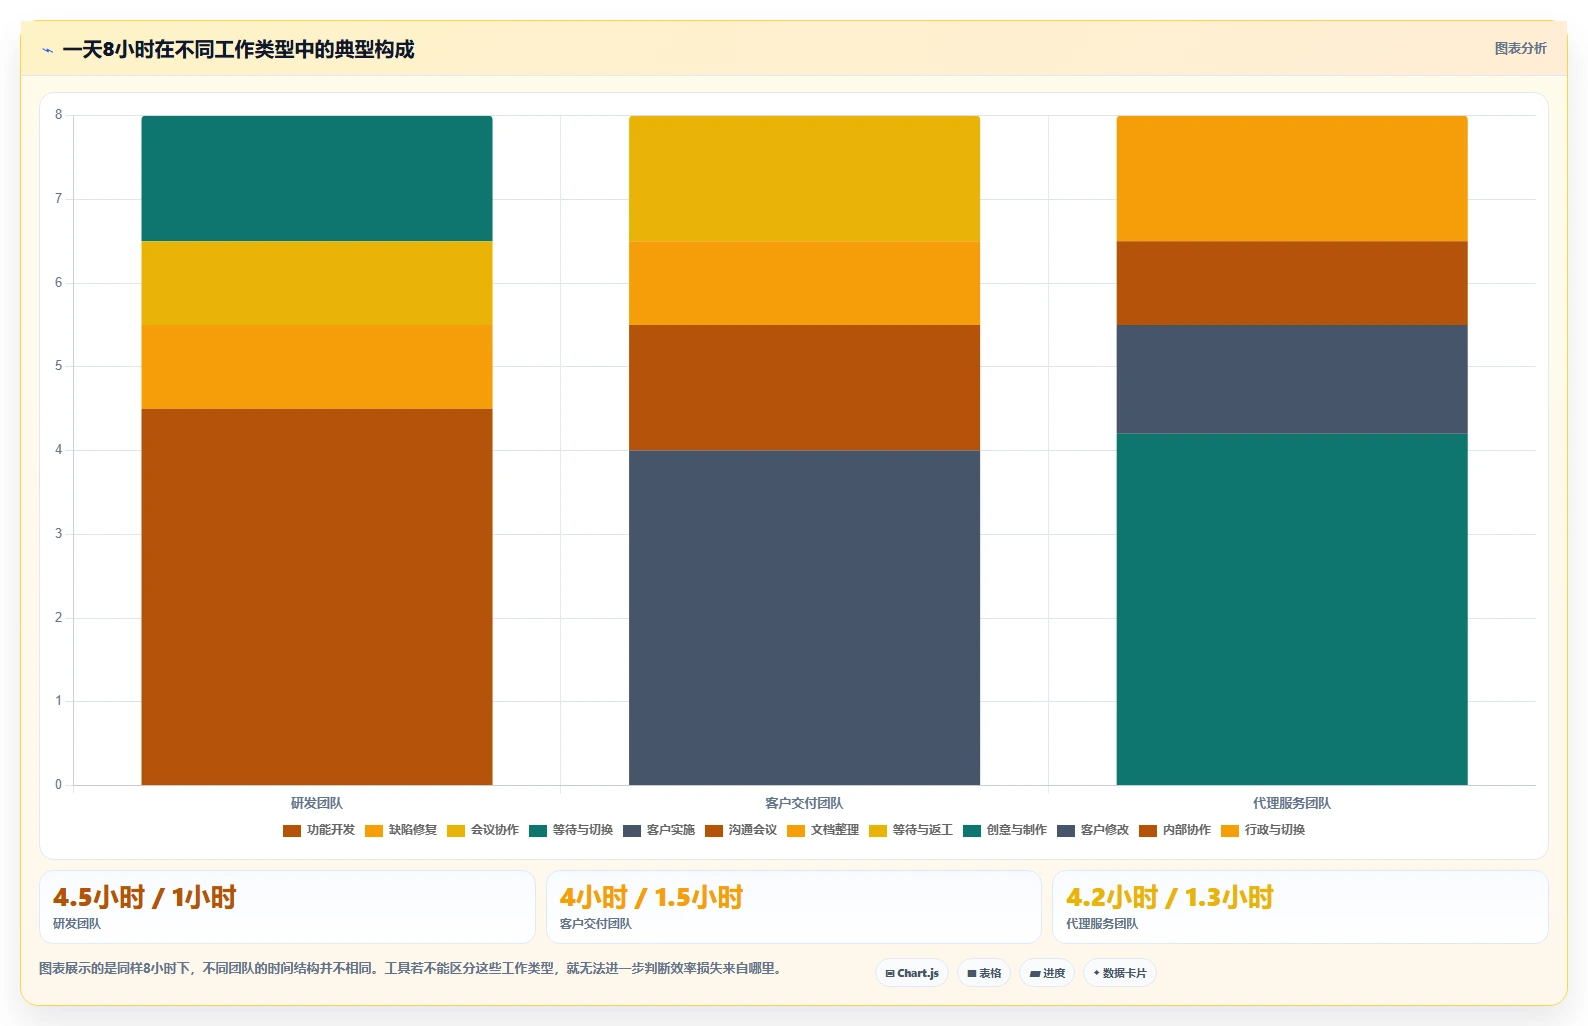Click the yellow top segment of 客户交付团队 bar
The height and width of the screenshot is (1026, 1588).
point(804,179)
